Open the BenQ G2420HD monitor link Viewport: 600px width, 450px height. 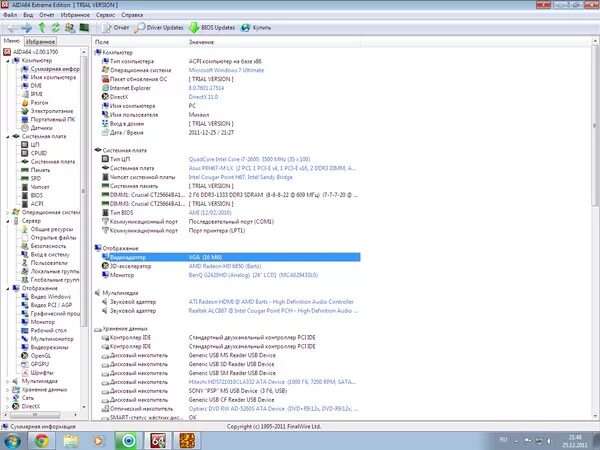[x=253, y=275]
